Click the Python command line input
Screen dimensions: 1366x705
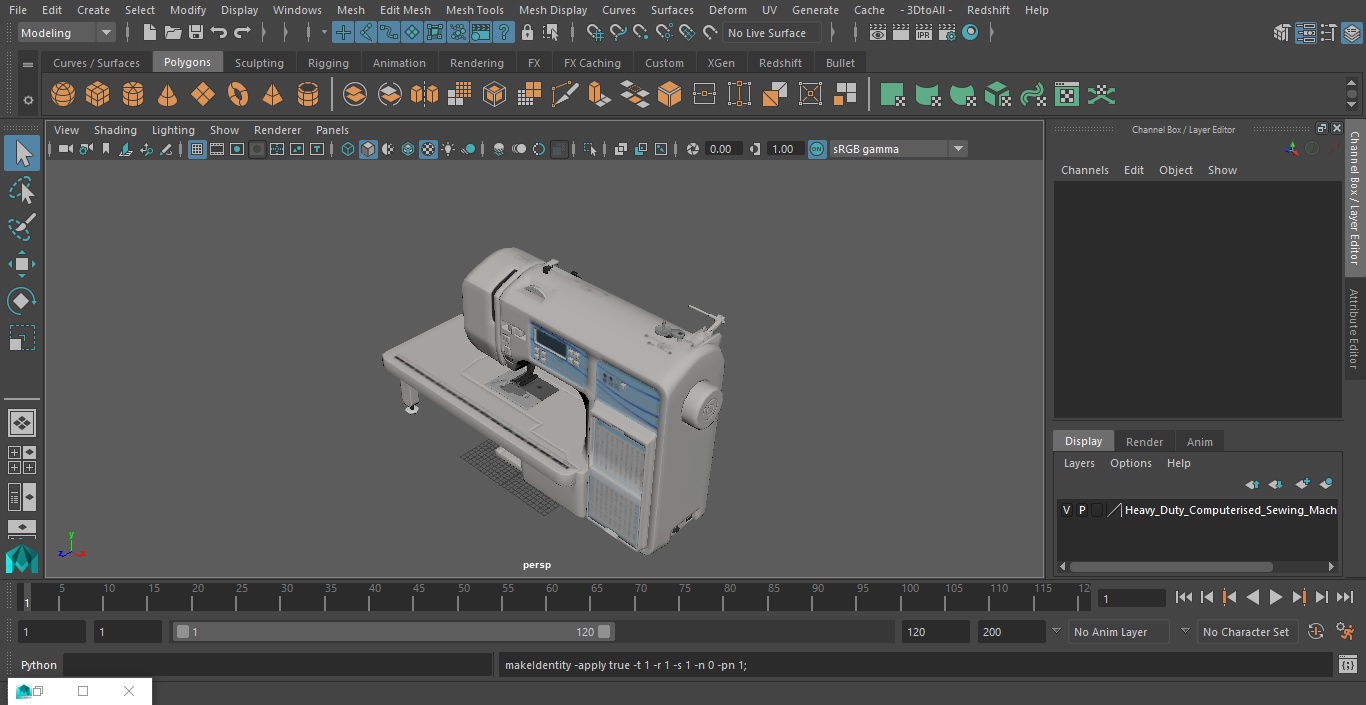pos(278,665)
